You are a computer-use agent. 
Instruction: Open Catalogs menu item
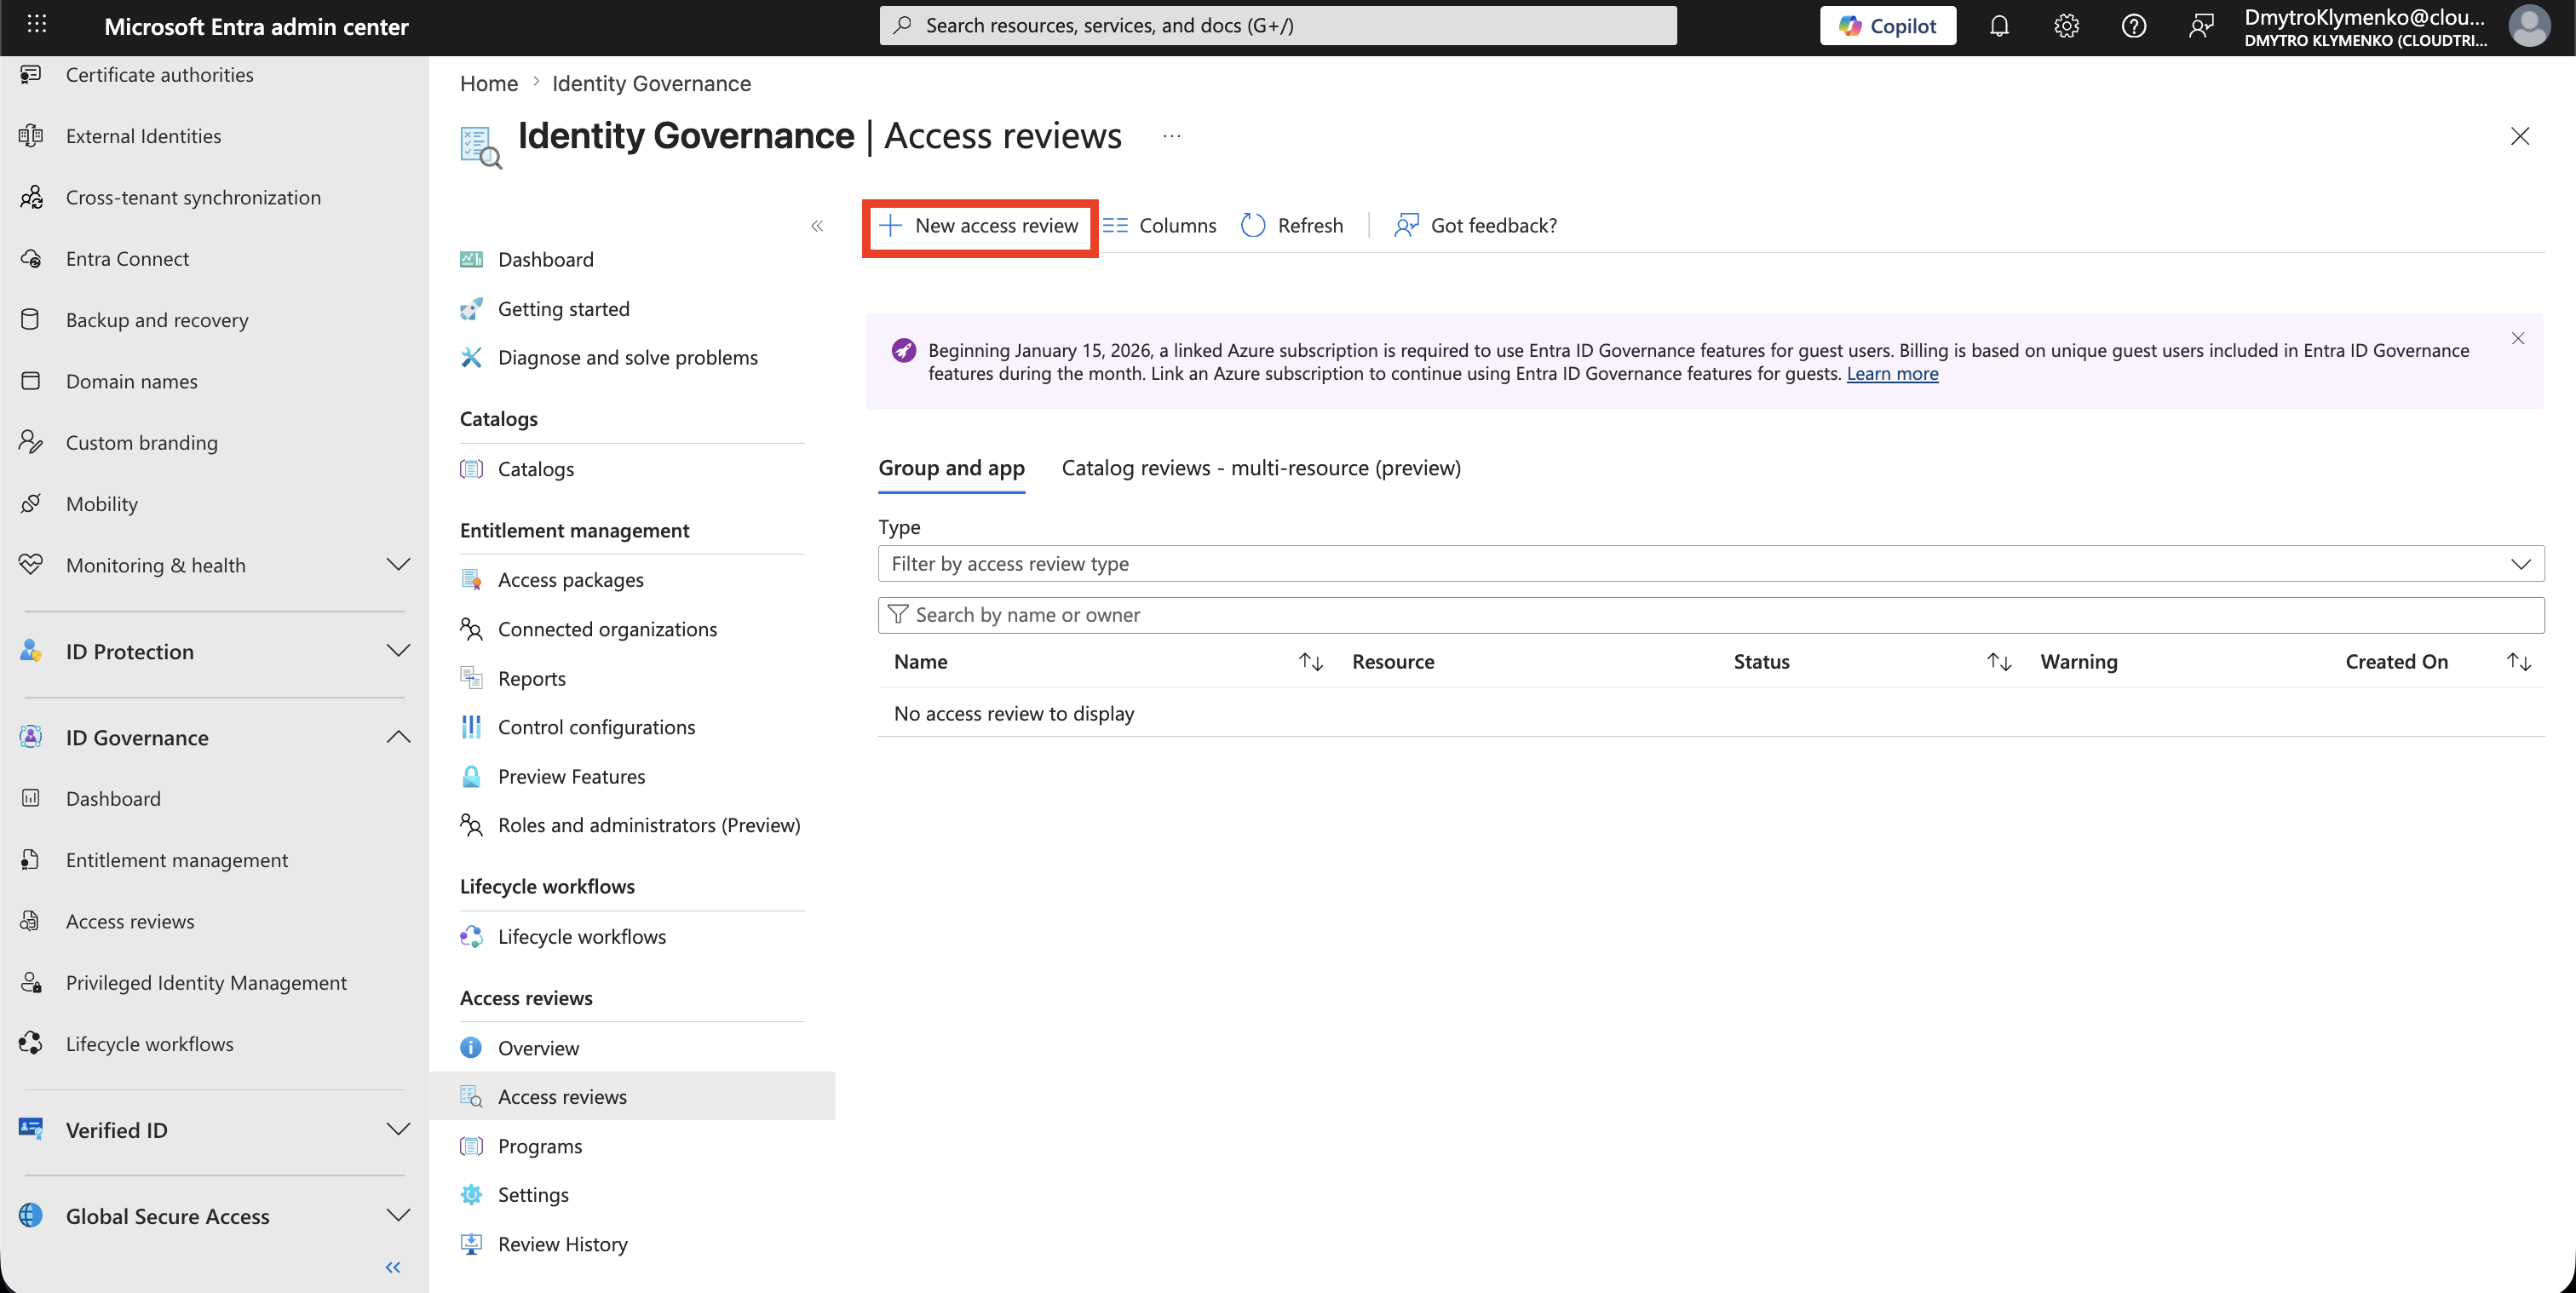point(535,469)
